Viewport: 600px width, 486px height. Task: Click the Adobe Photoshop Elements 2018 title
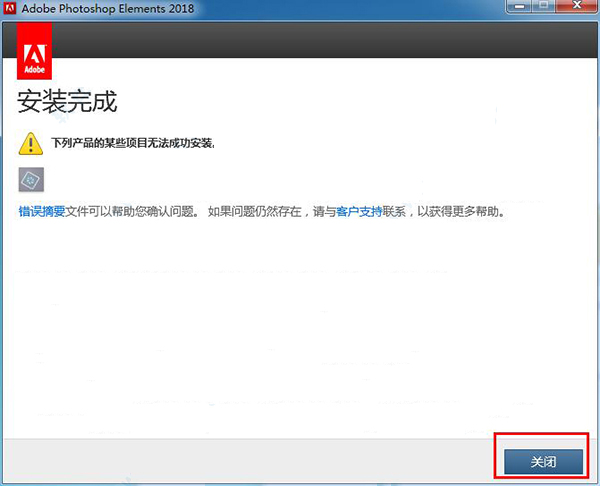click(x=108, y=8)
